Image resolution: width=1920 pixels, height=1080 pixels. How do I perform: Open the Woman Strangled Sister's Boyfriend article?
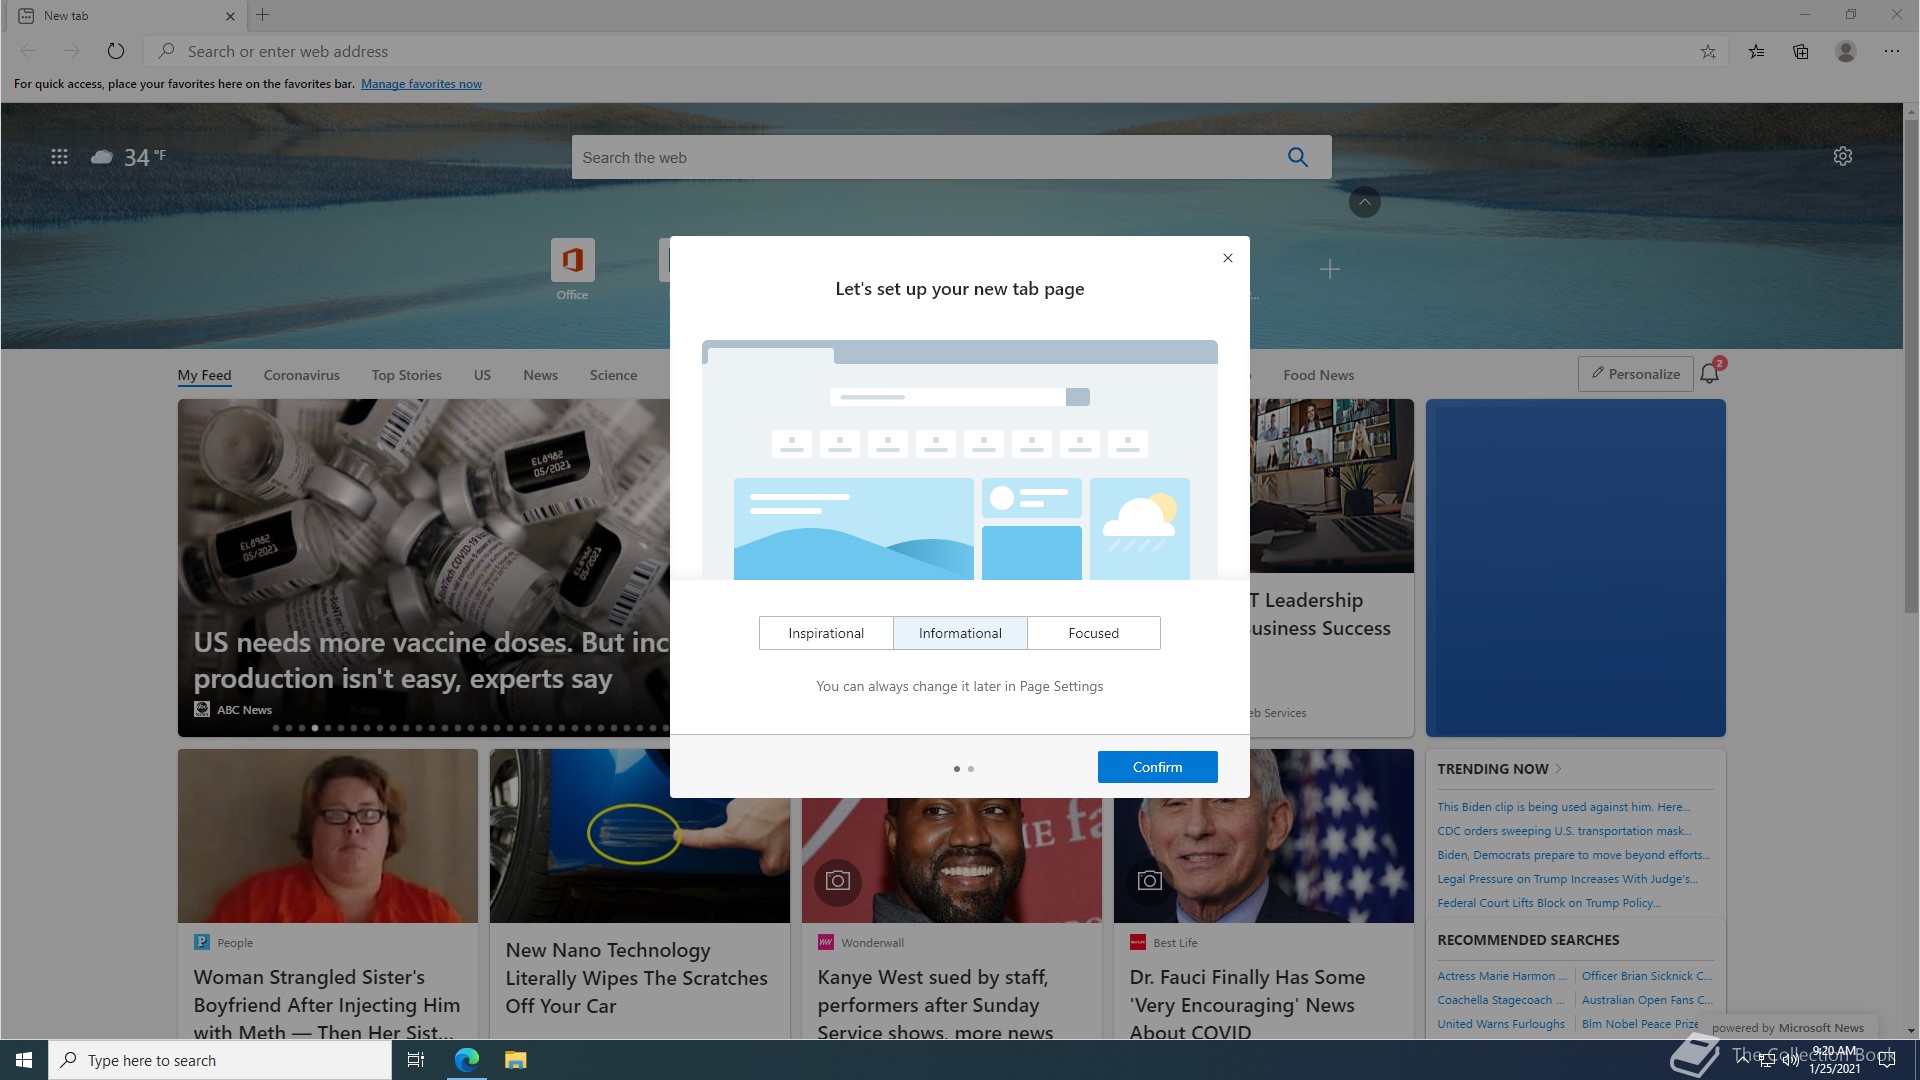[x=327, y=1004]
